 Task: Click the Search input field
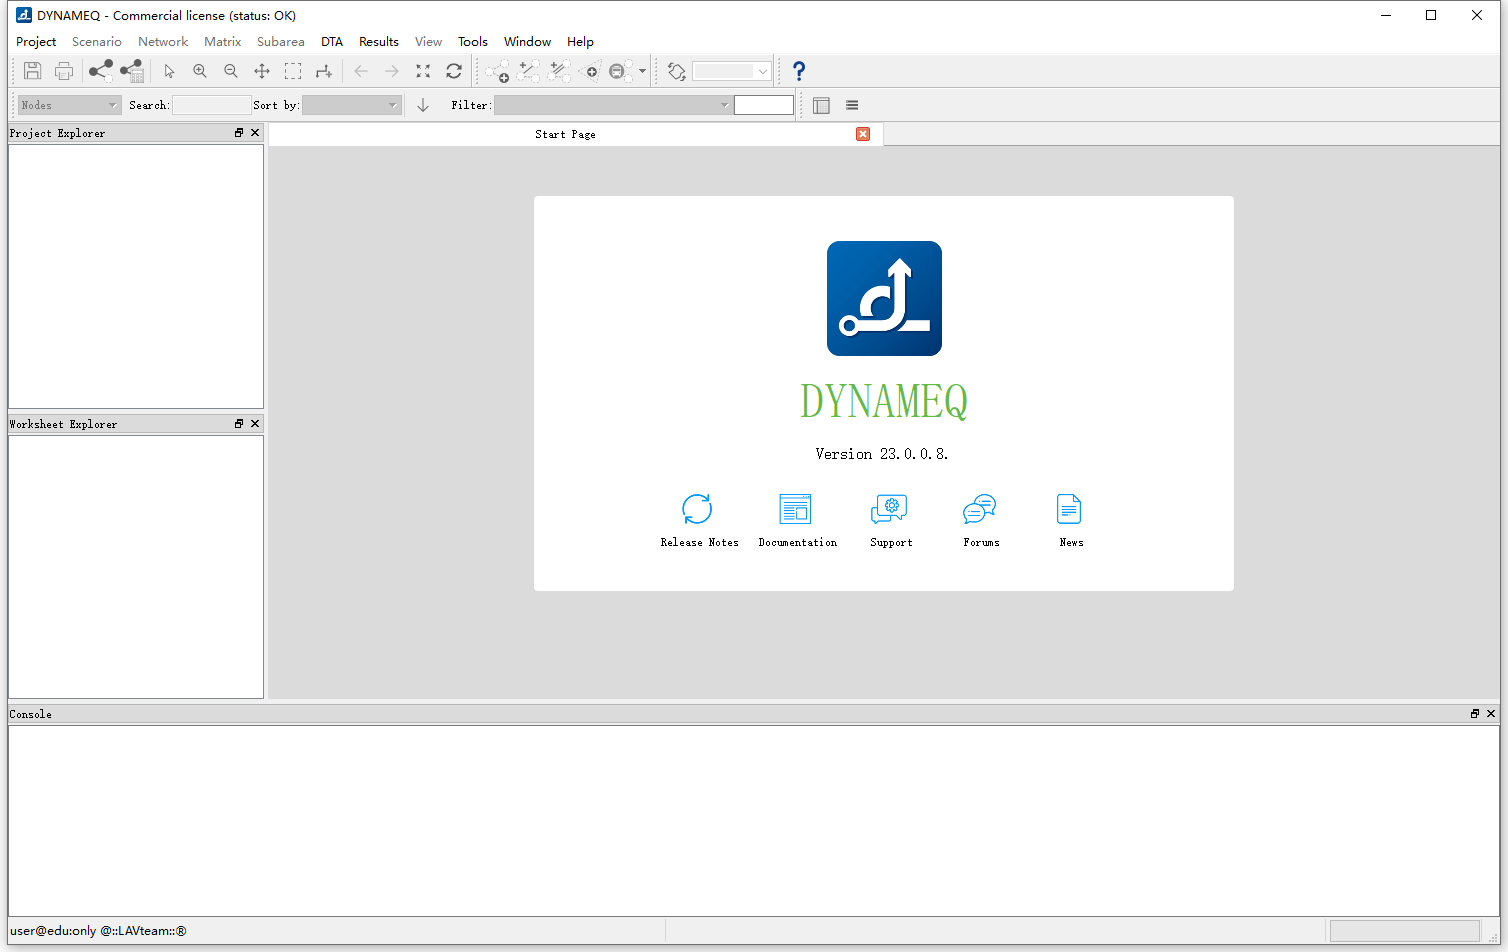(x=211, y=105)
